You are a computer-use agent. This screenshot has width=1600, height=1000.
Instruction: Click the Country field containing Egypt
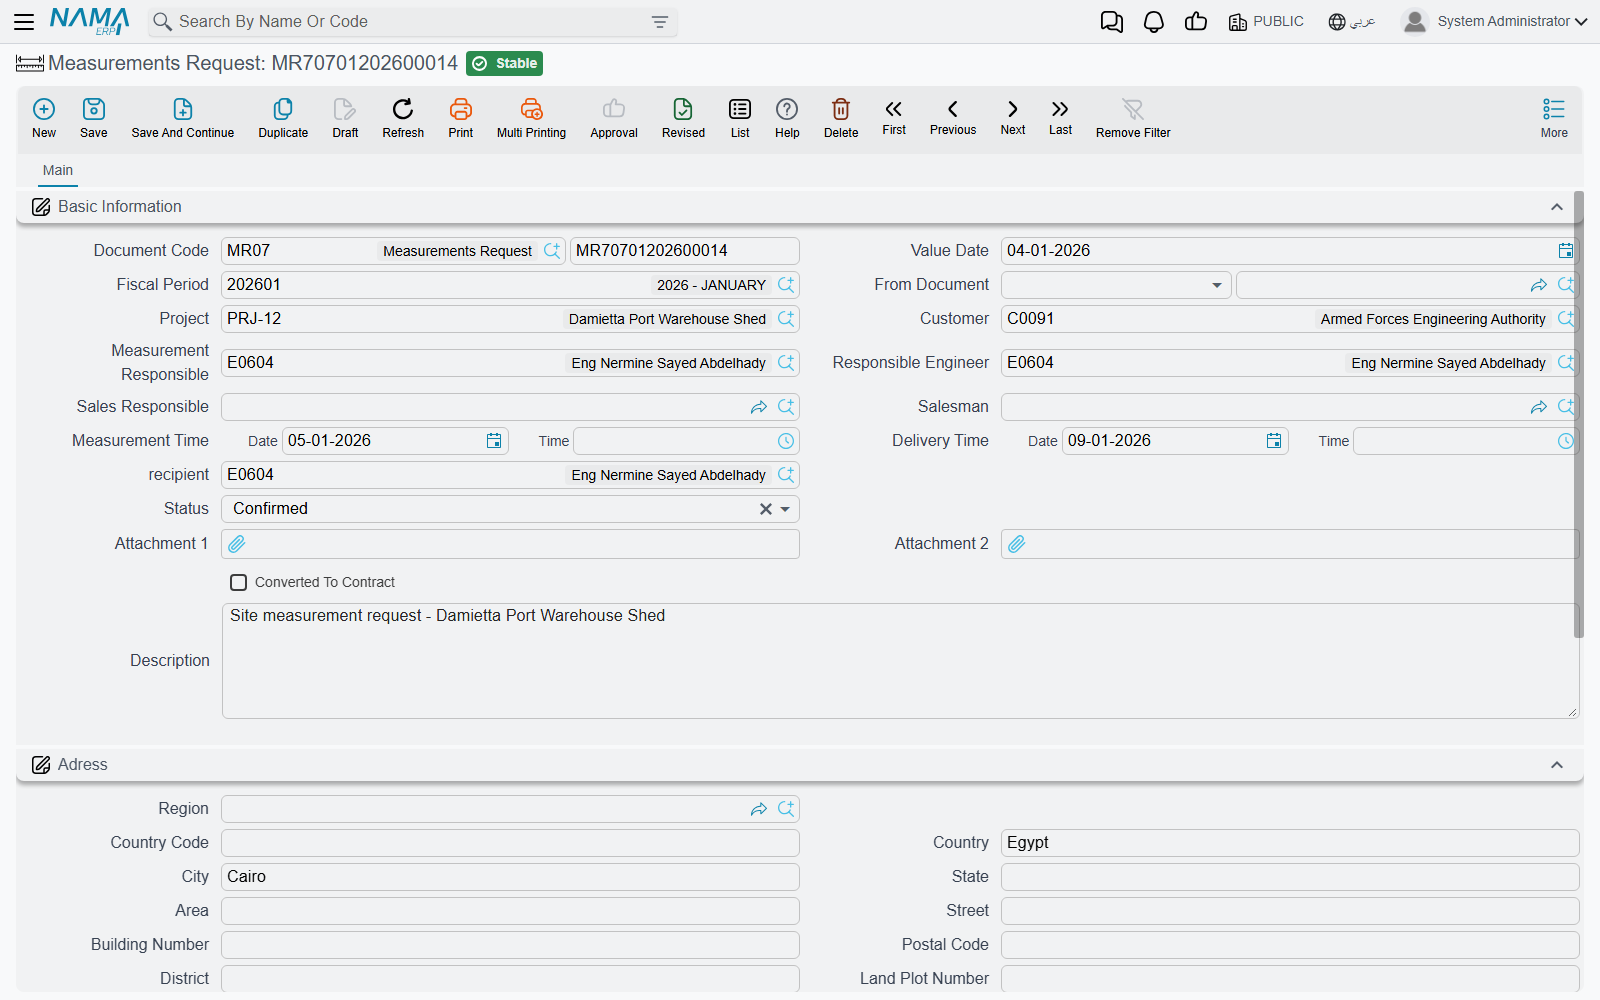[1290, 843]
